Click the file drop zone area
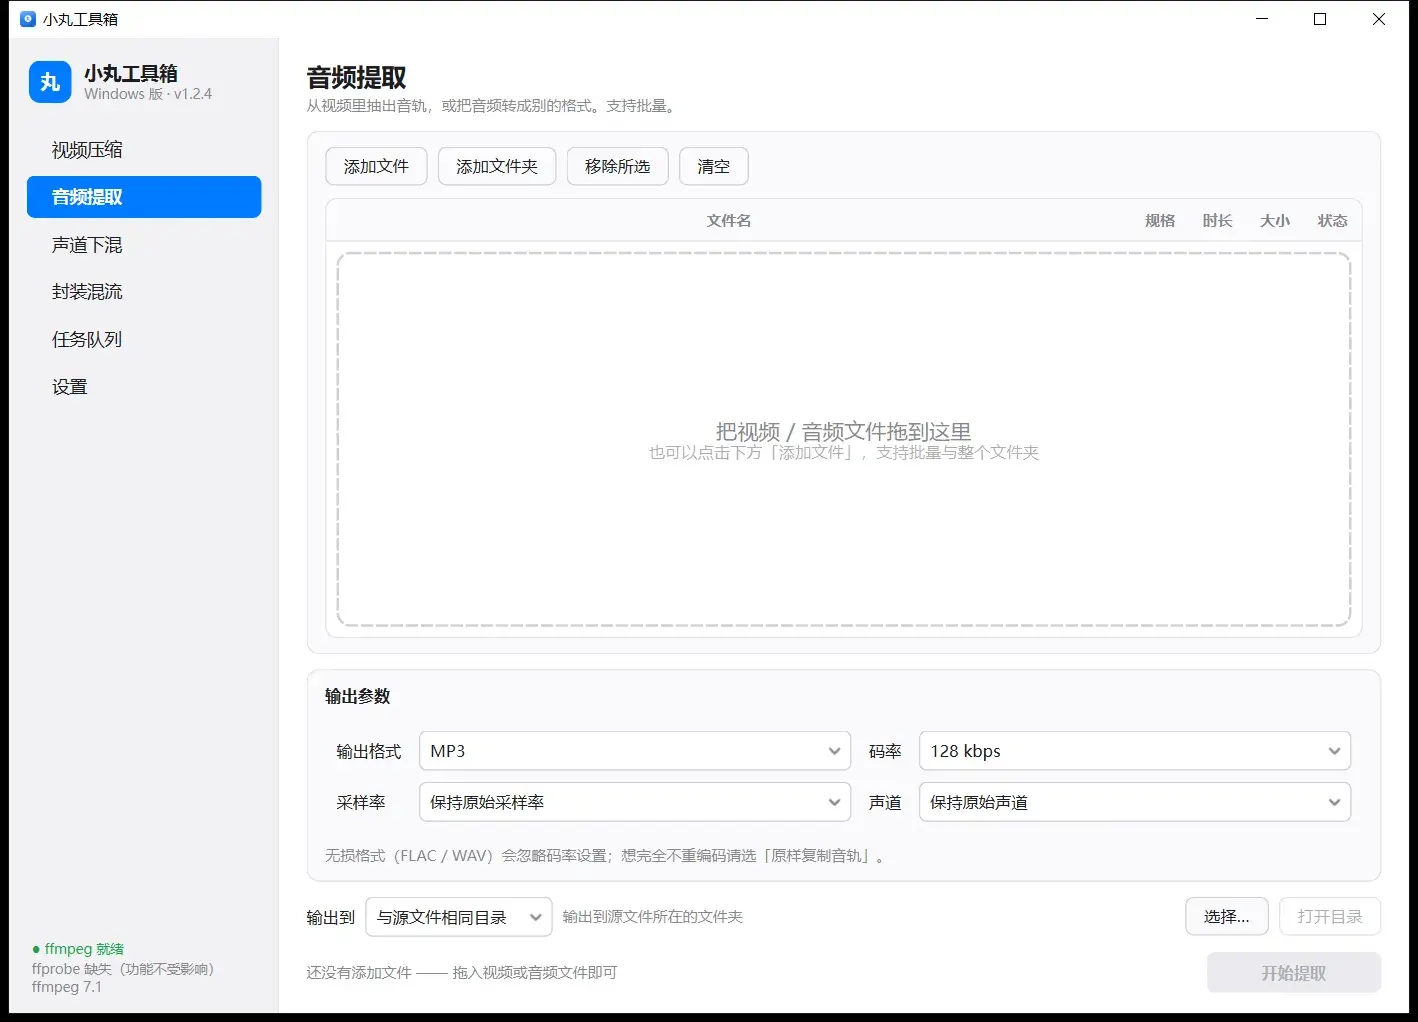 (x=844, y=440)
